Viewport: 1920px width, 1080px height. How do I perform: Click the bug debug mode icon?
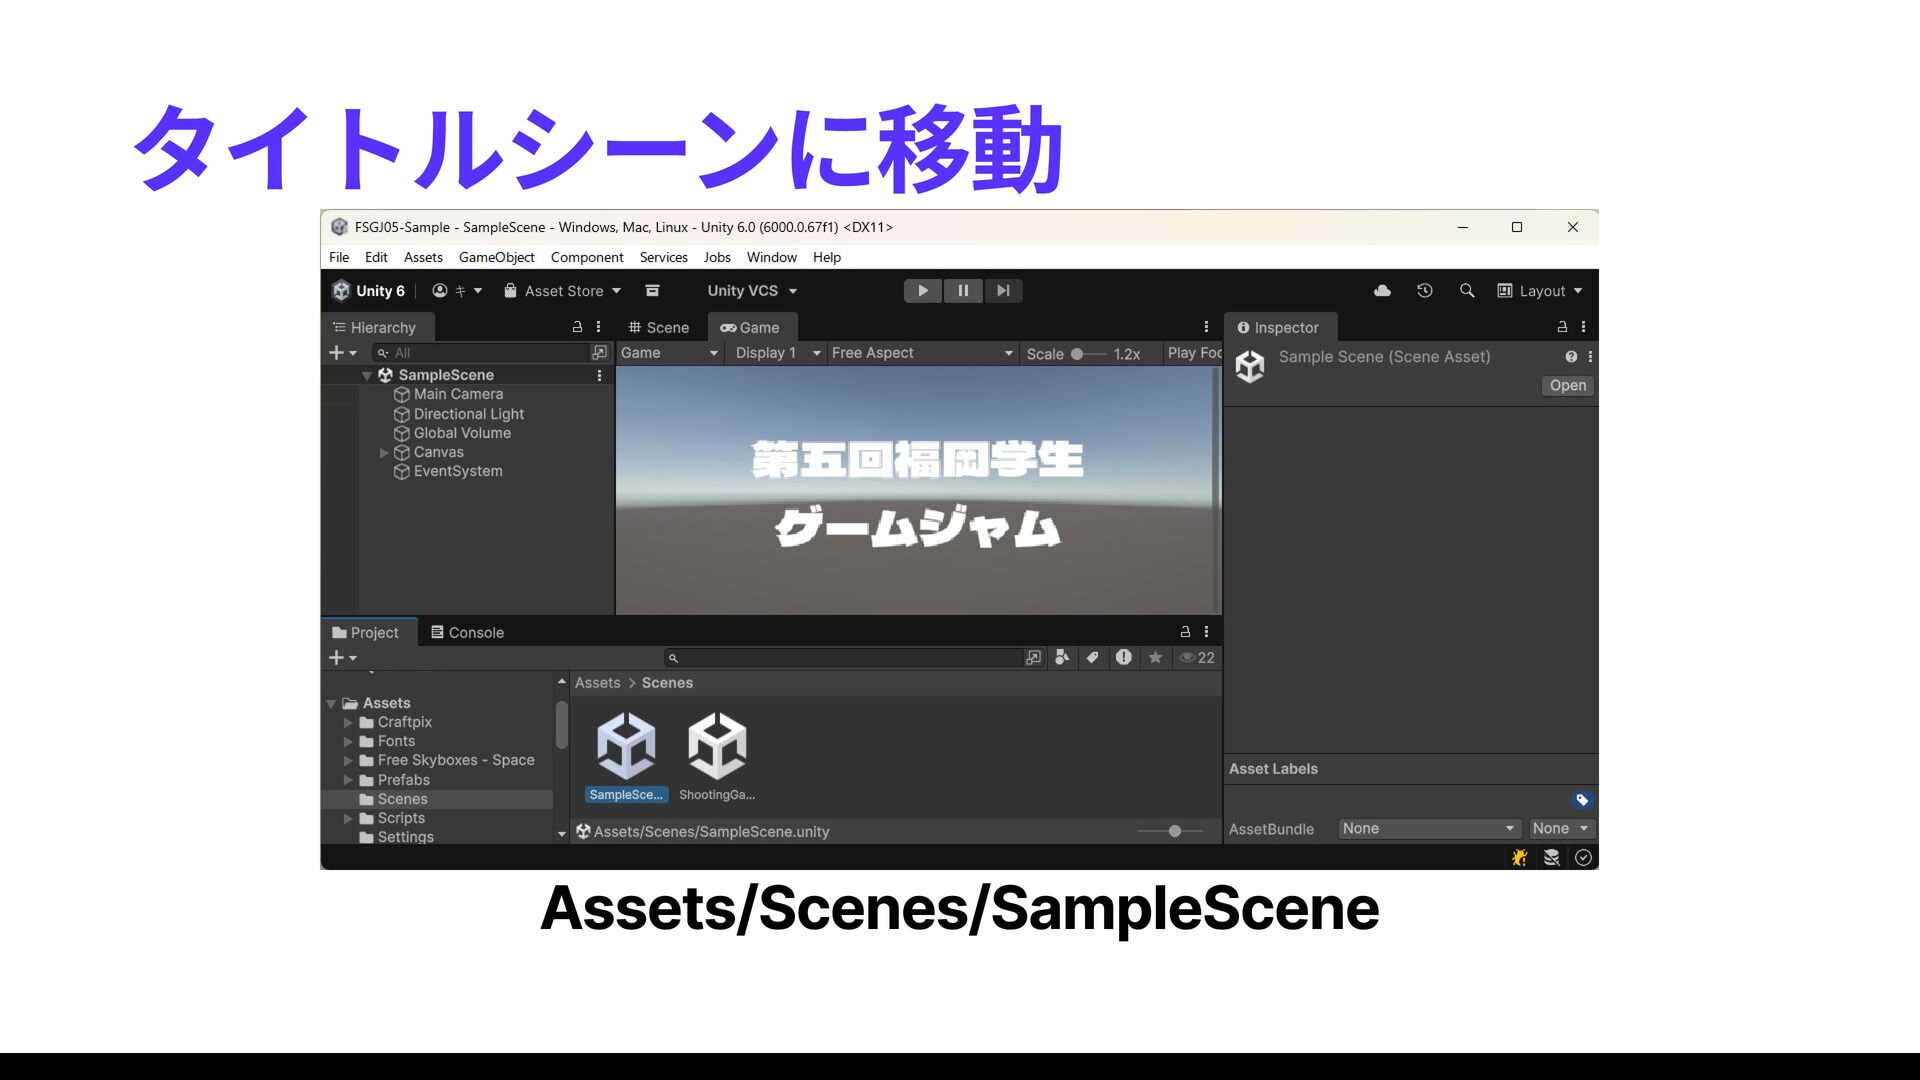pos(1519,858)
